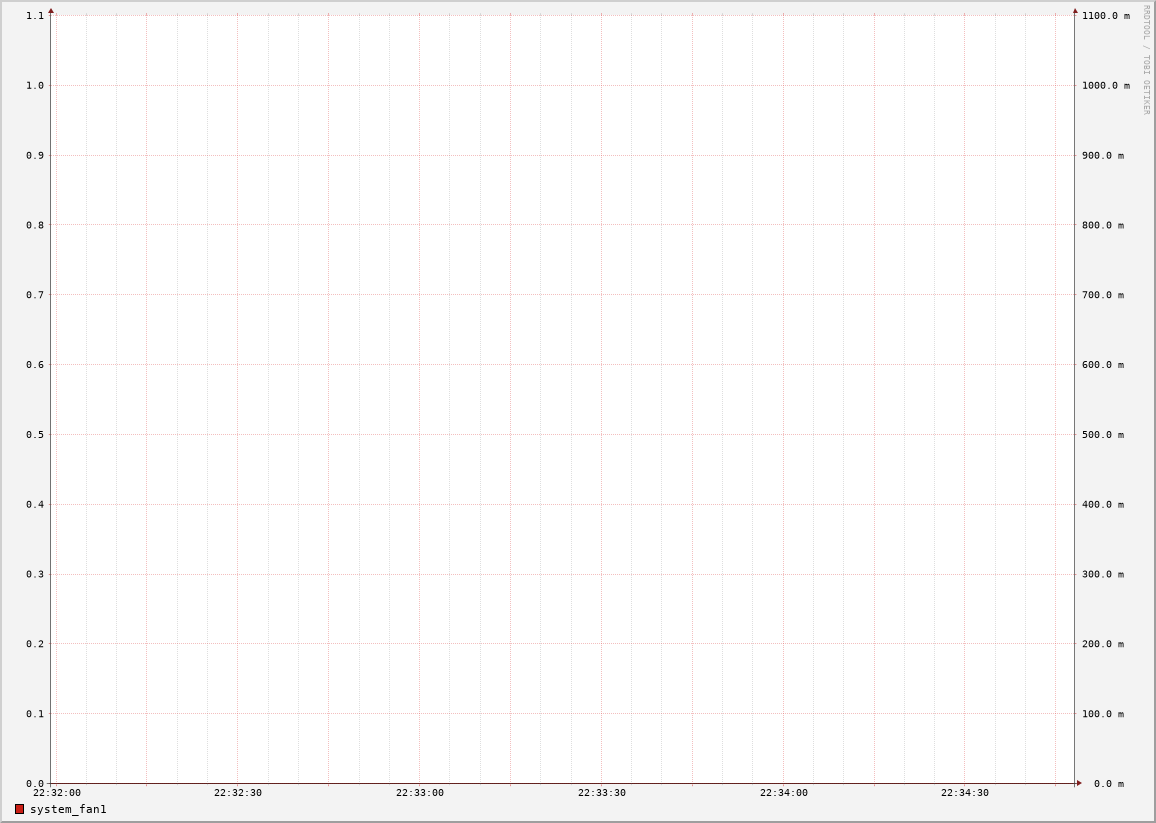Click the RRDTOOL / TOBI OETIKER watermark
Image resolution: width=1156 pixels, height=823 pixels.
pyautogui.click(x=1147, y=60)
